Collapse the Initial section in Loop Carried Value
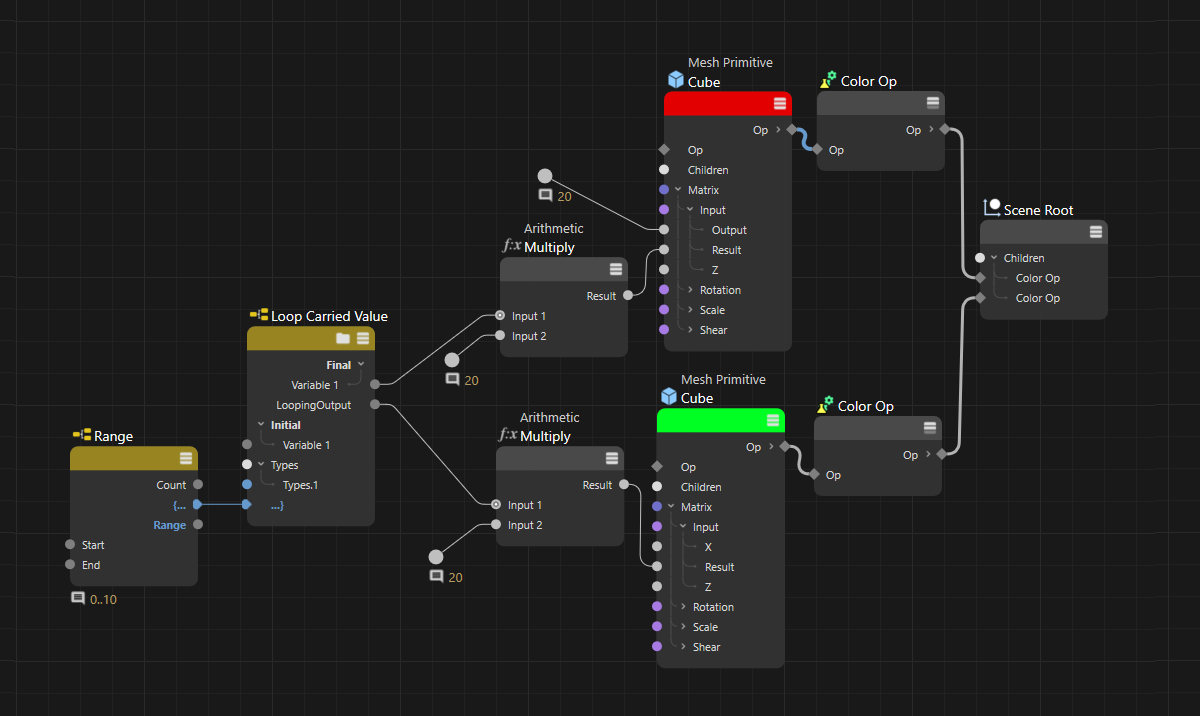This screenshot has width=1200, height=716. pos(261,425)
